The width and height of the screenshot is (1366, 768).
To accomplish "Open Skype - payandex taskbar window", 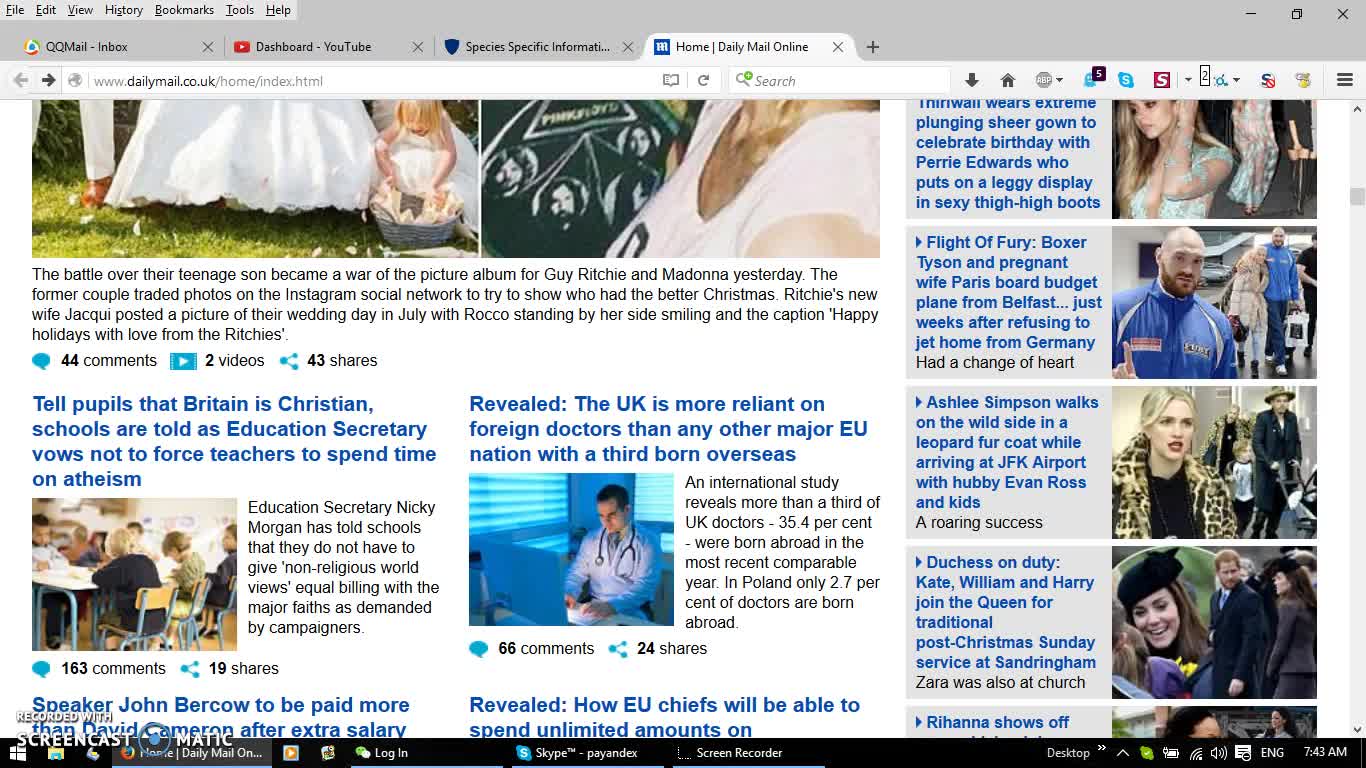I will click(x=586, y=753).
